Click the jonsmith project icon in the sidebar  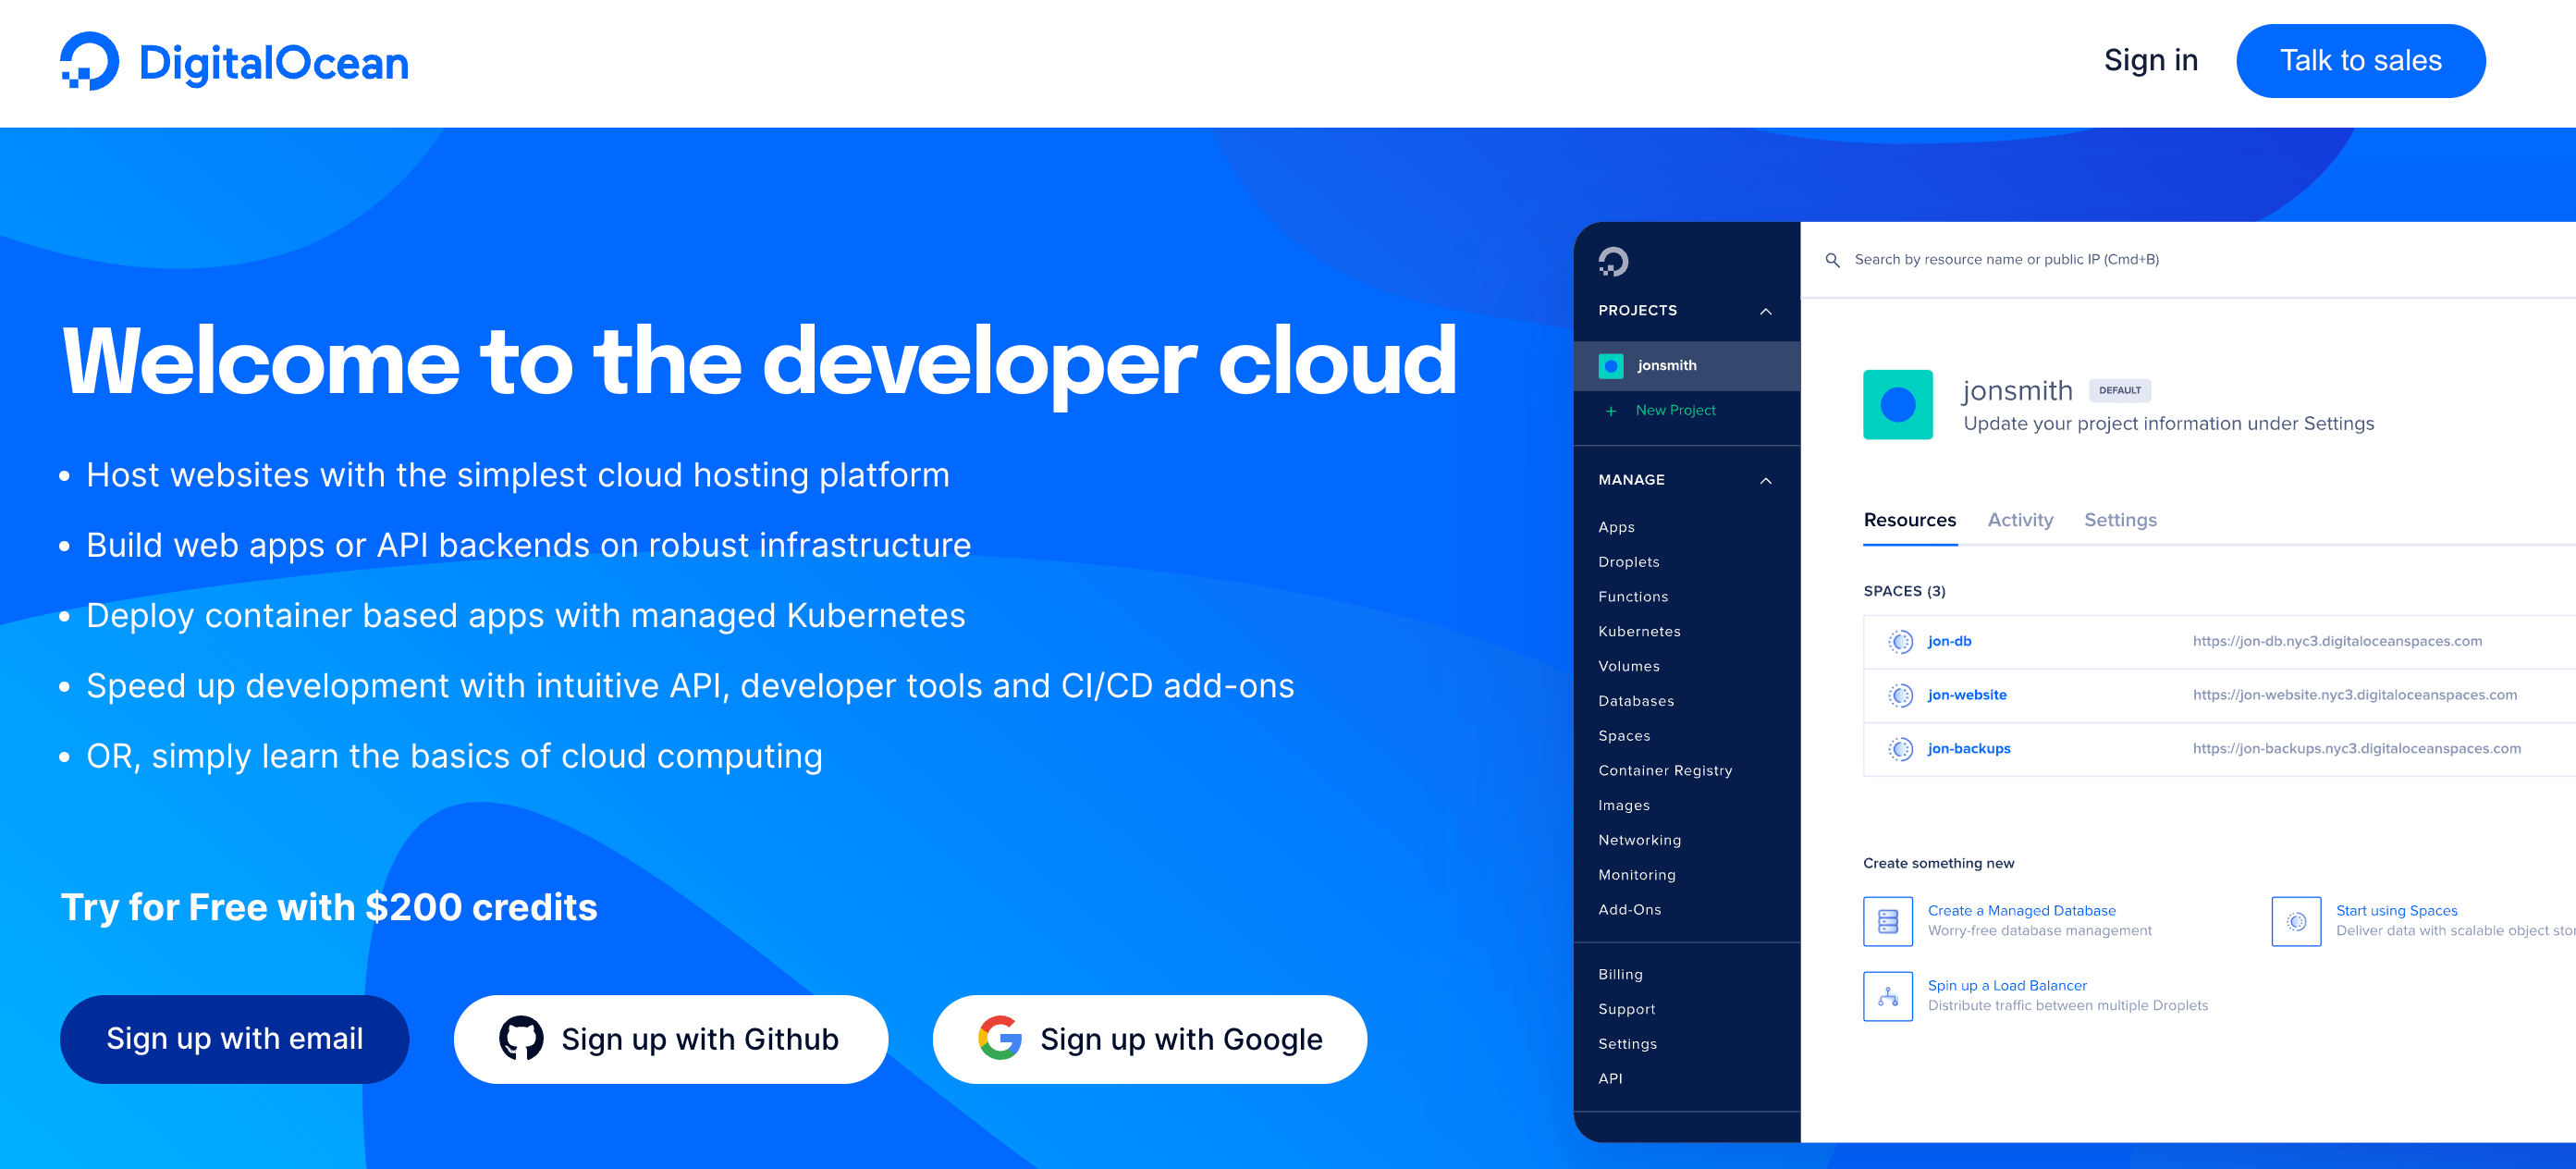tap(1611, 366)
